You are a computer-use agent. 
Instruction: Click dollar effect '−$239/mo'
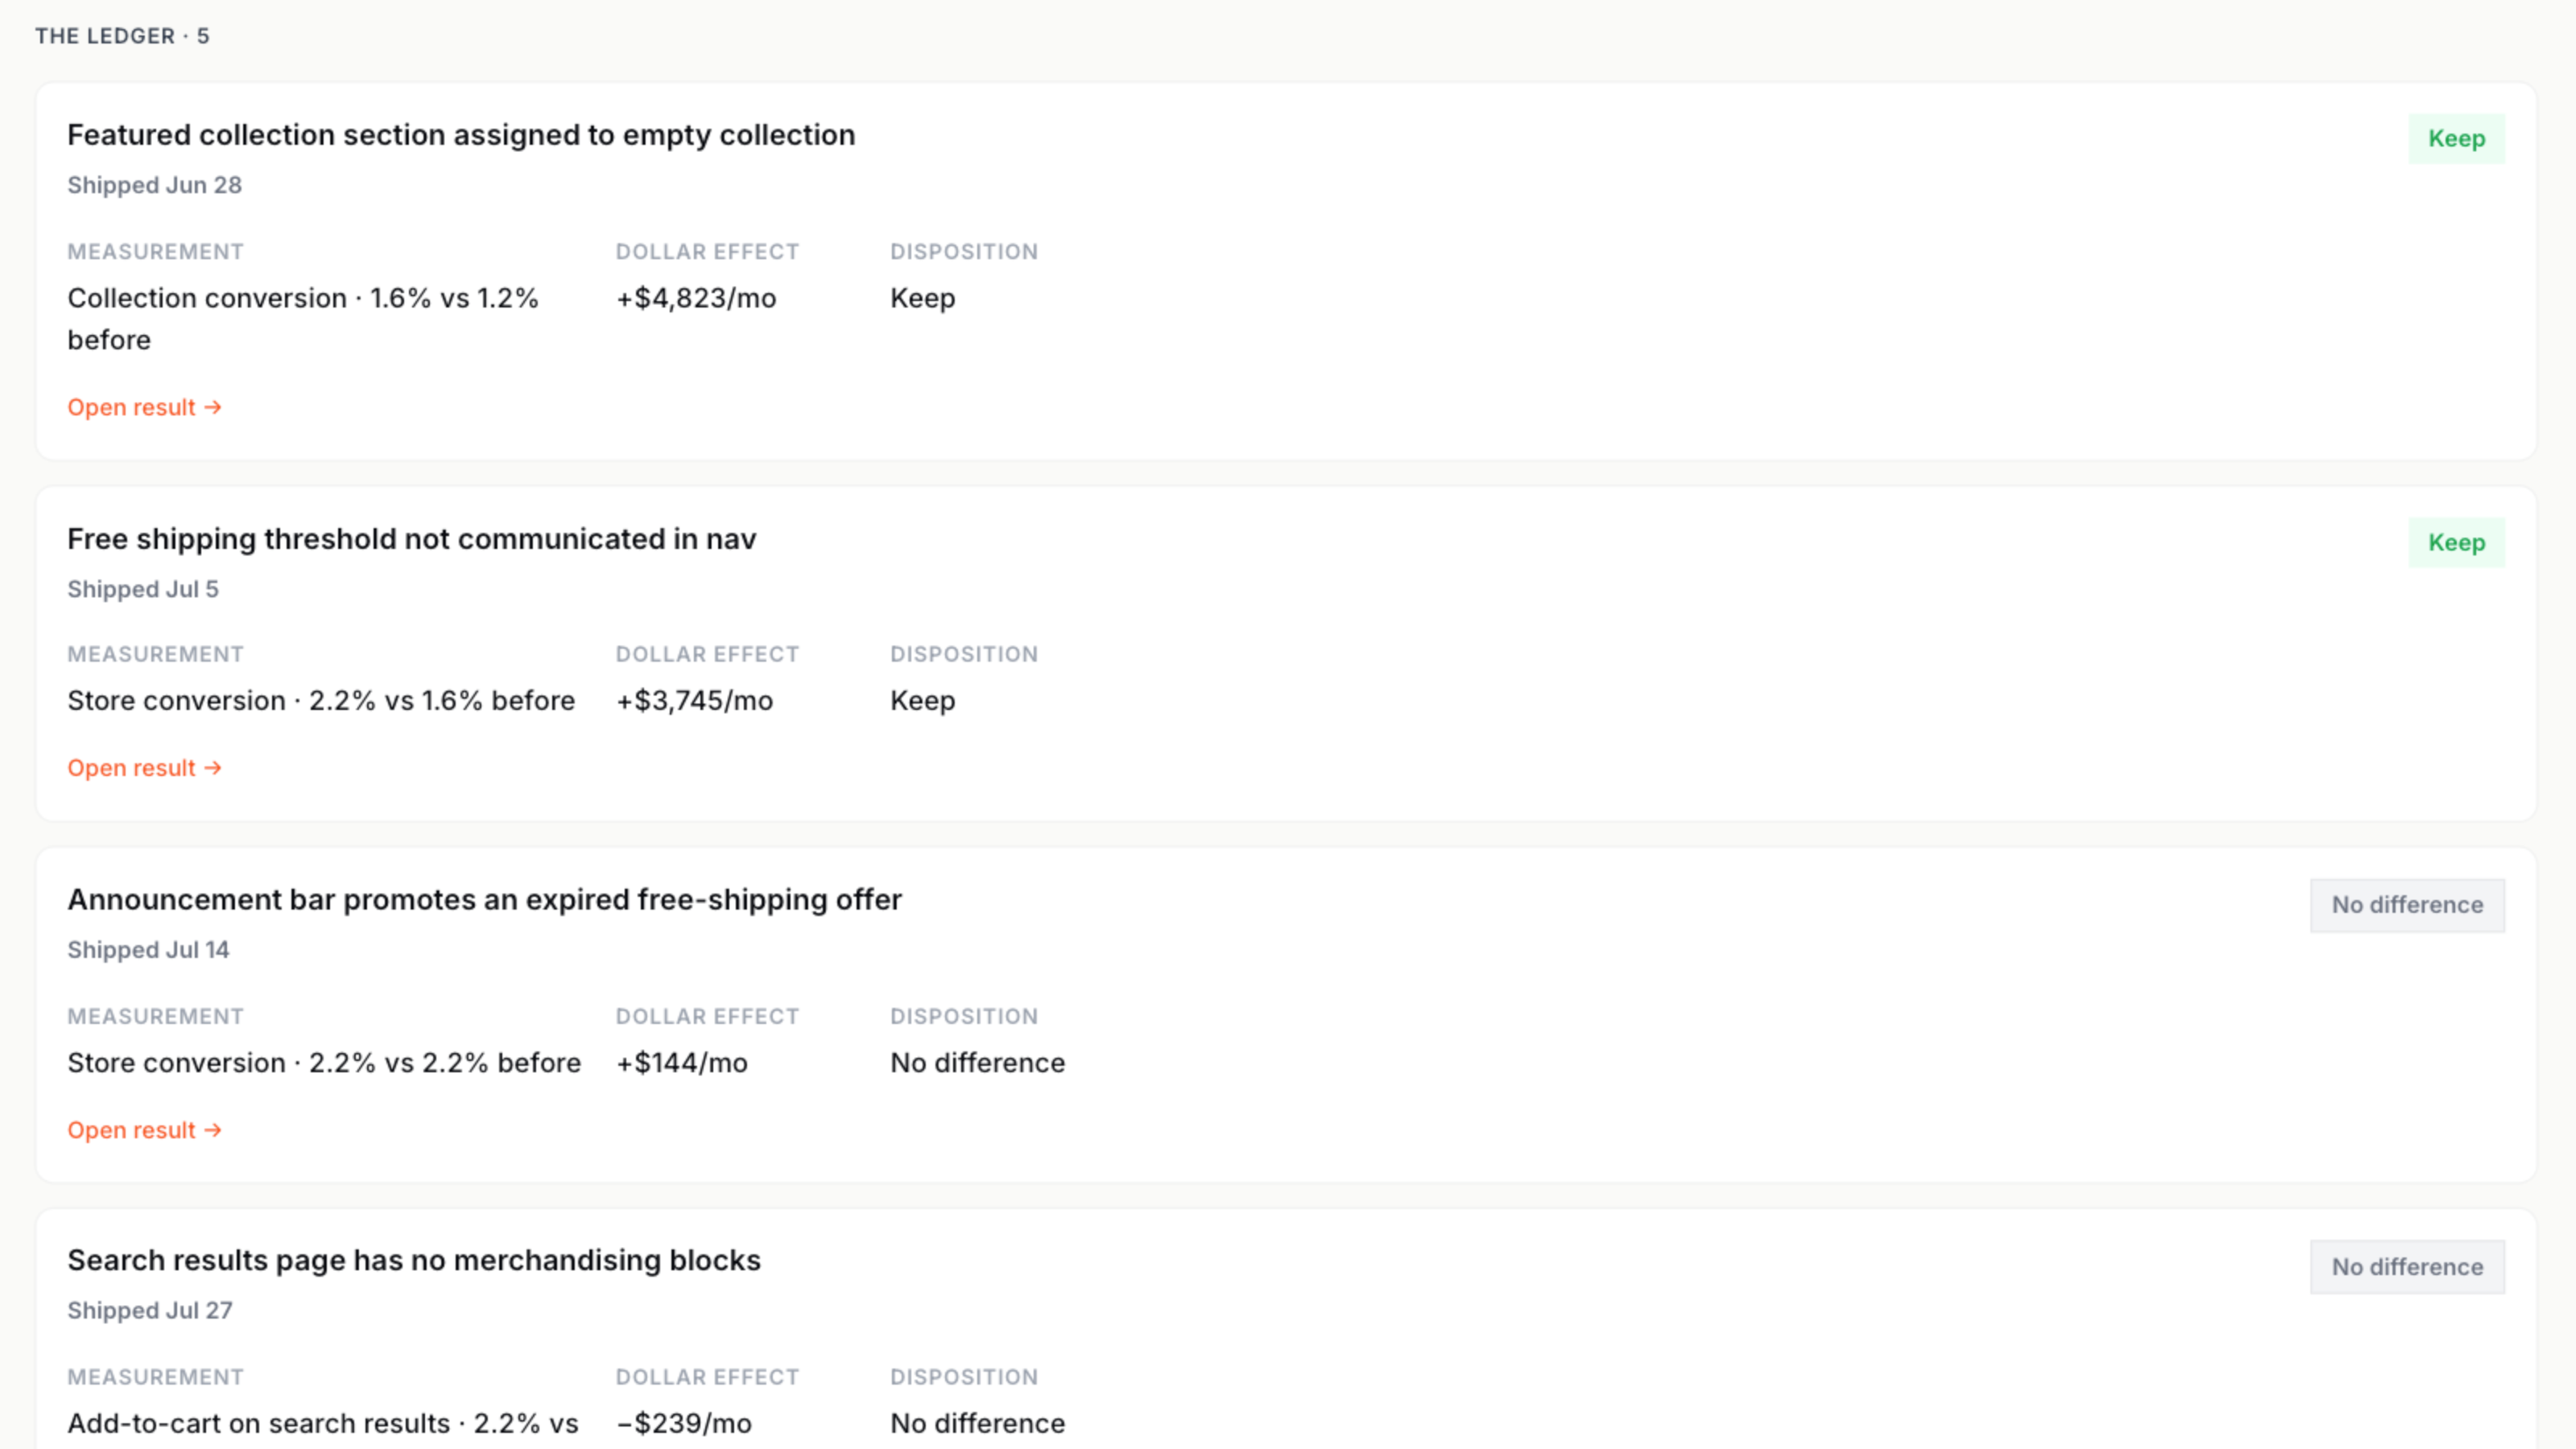pyautogui.click(x=684, y=1424)
